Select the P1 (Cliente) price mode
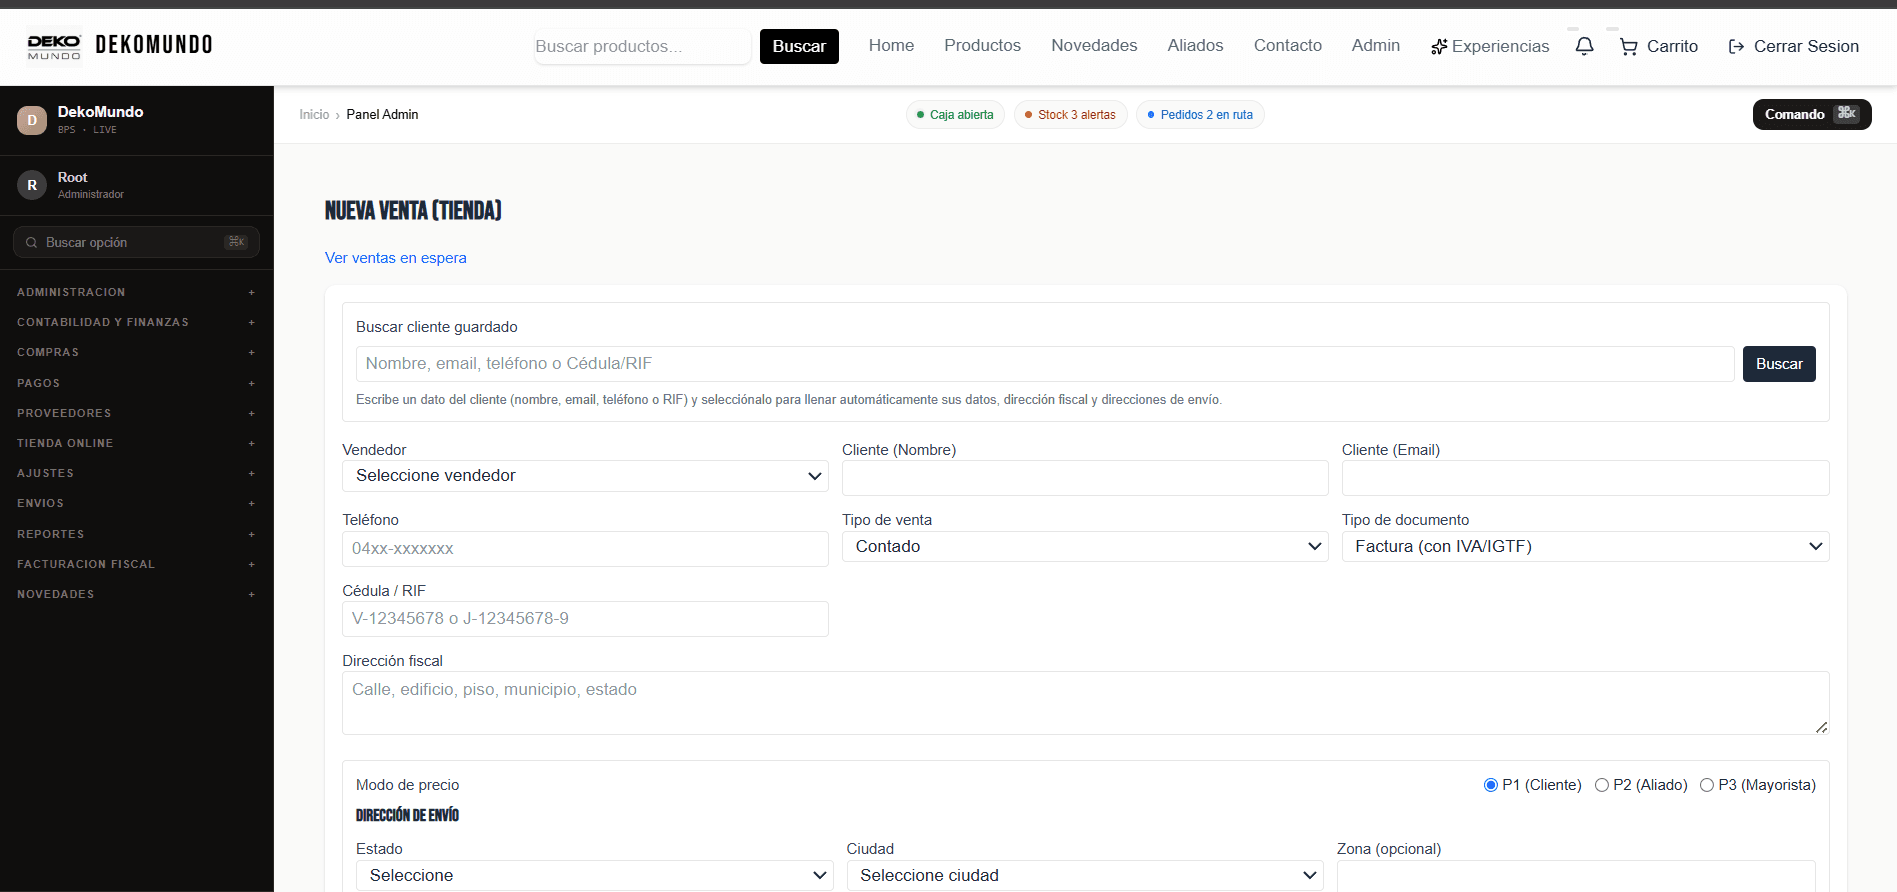 click(1490, 785)
